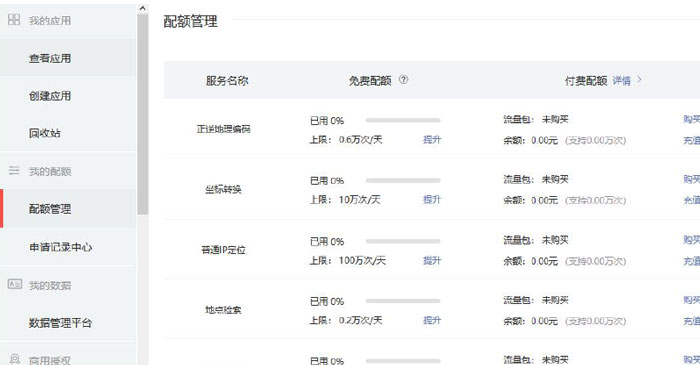700x365 pixels.
Task: Click 充值 link in 正逆地理编码 row
Action: pos(692,141)
